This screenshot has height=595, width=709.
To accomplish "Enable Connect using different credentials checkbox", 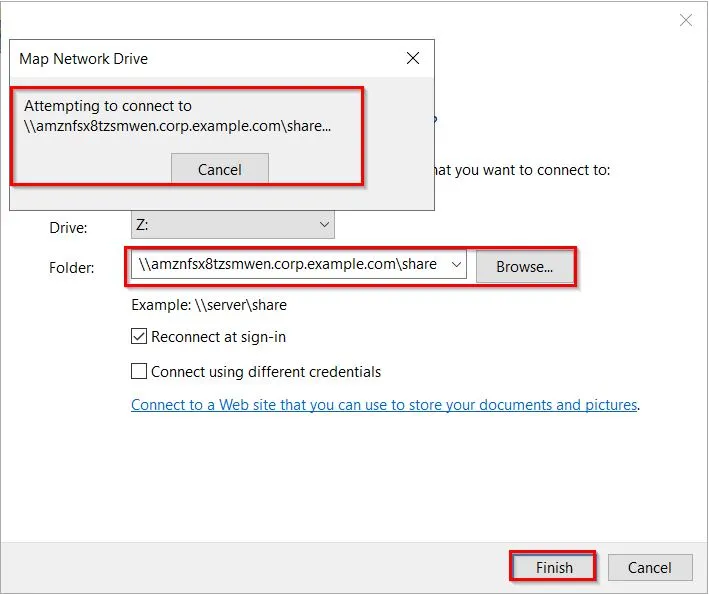I will (x=140, y=372).
